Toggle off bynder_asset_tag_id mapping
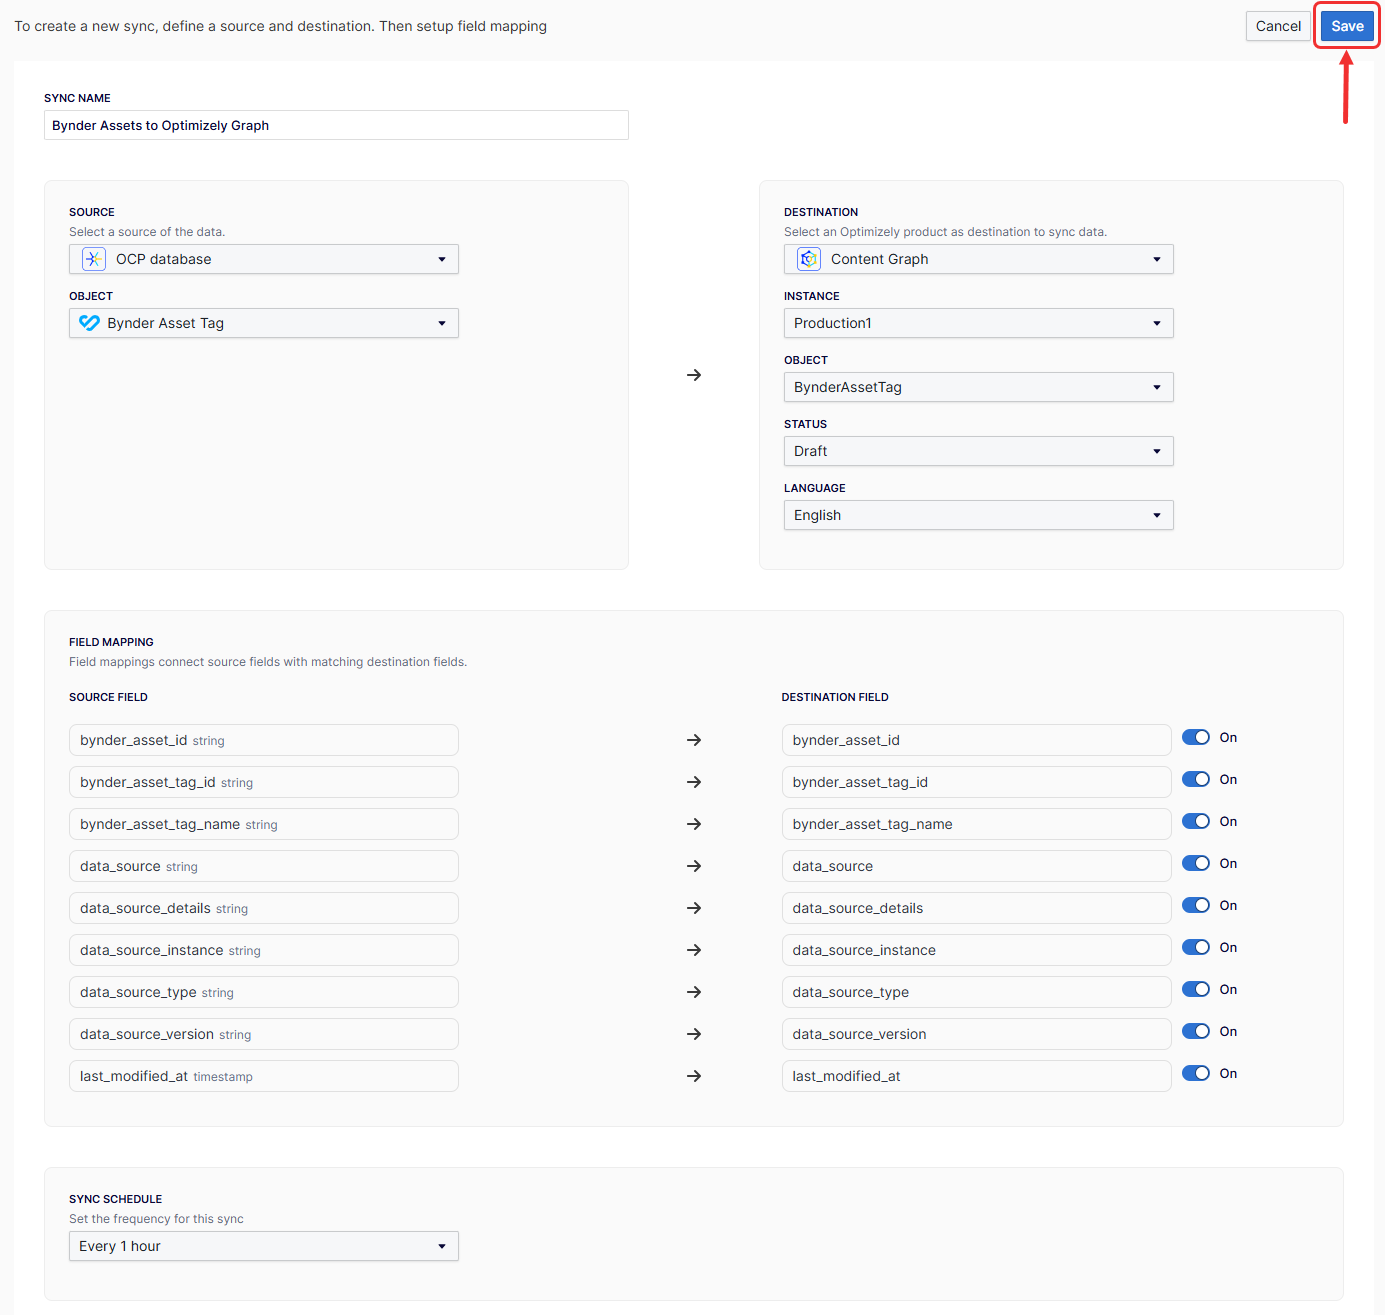This screenshot has height=1315, width=1385. point(1196,779)
